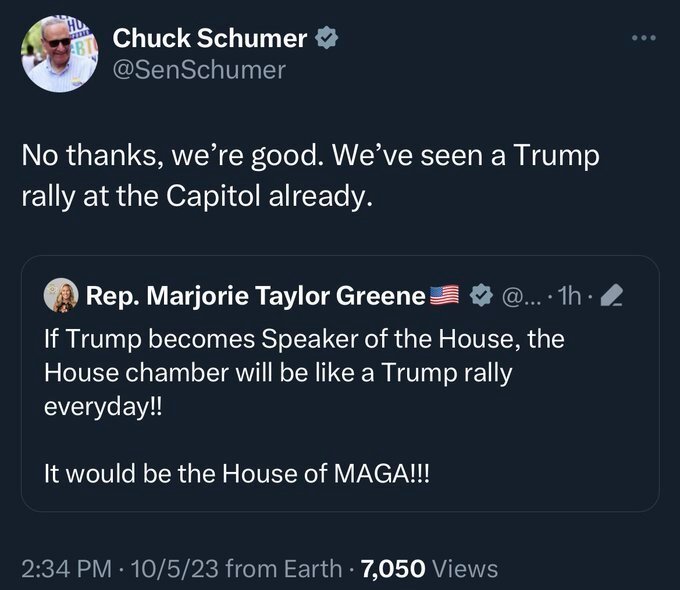This screenshot has width=680, height=590.
Task: Click the Chuck Schumer display name
Action: pos(210,38)
